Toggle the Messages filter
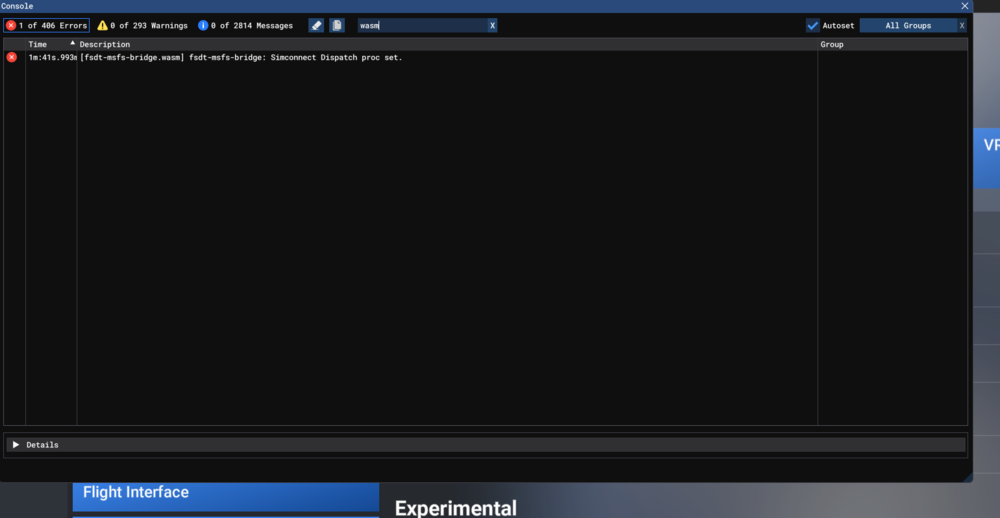 [x=245, y=25]
